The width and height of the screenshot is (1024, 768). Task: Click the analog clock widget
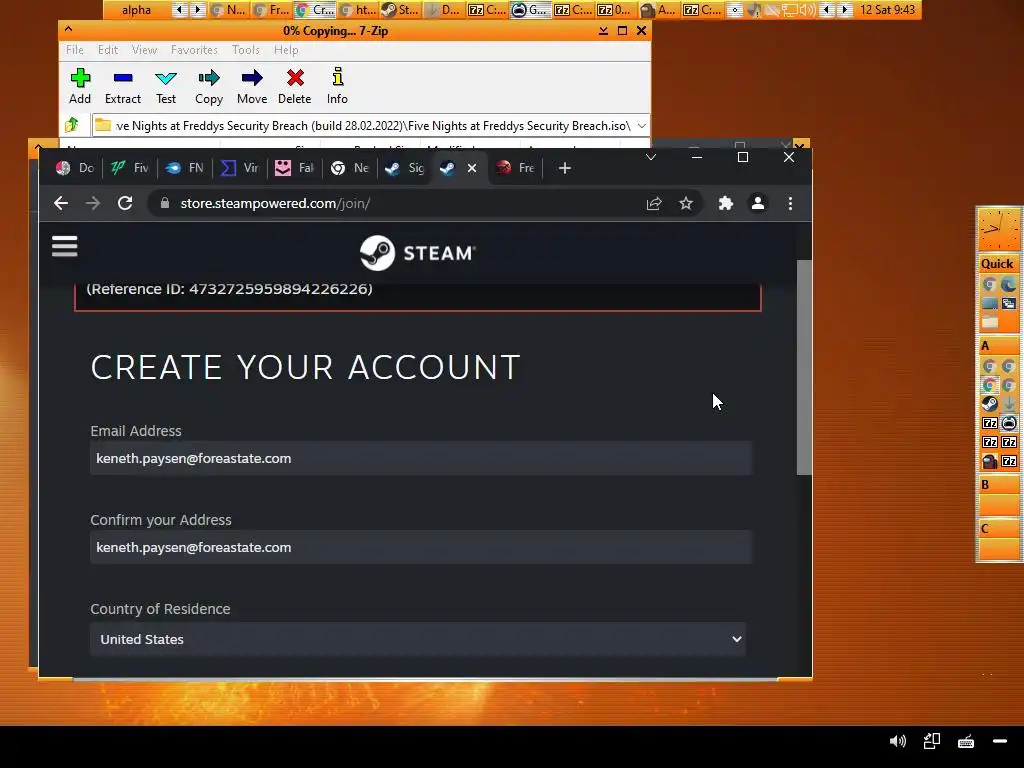(x=998, y=229)
